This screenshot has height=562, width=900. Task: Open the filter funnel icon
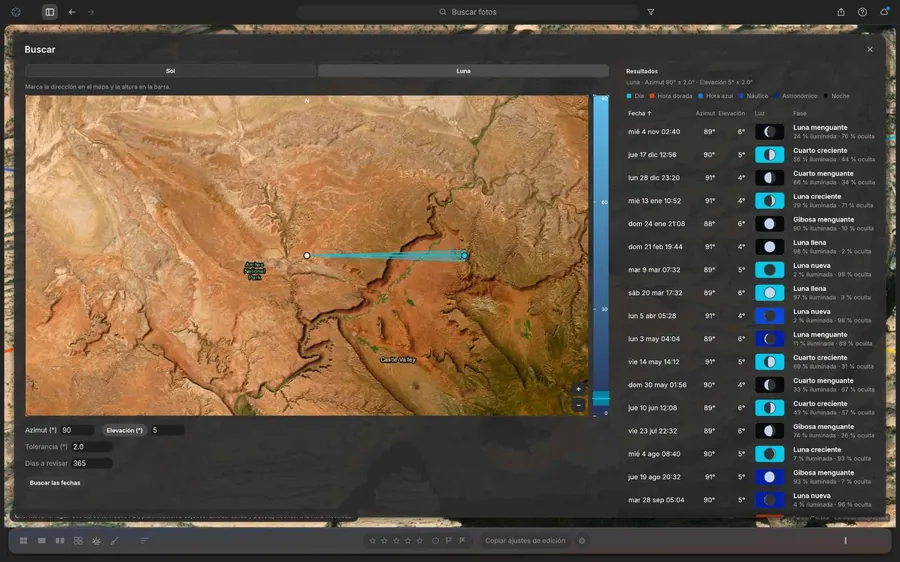pos(651,11)
